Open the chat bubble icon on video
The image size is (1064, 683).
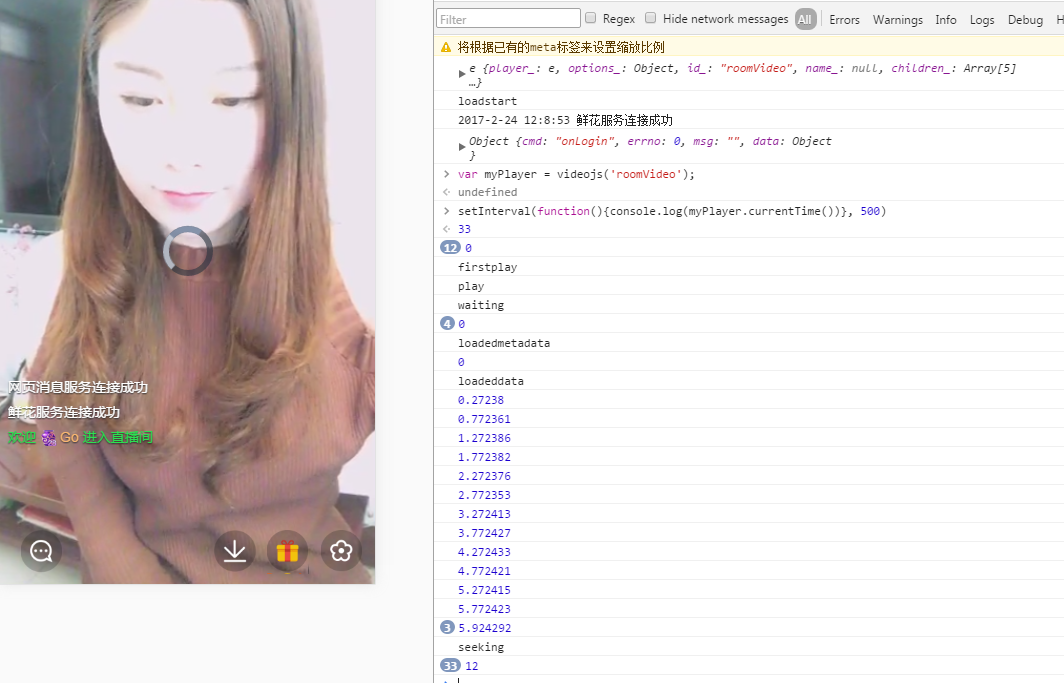pyautogui.click(x=41, y=551)
